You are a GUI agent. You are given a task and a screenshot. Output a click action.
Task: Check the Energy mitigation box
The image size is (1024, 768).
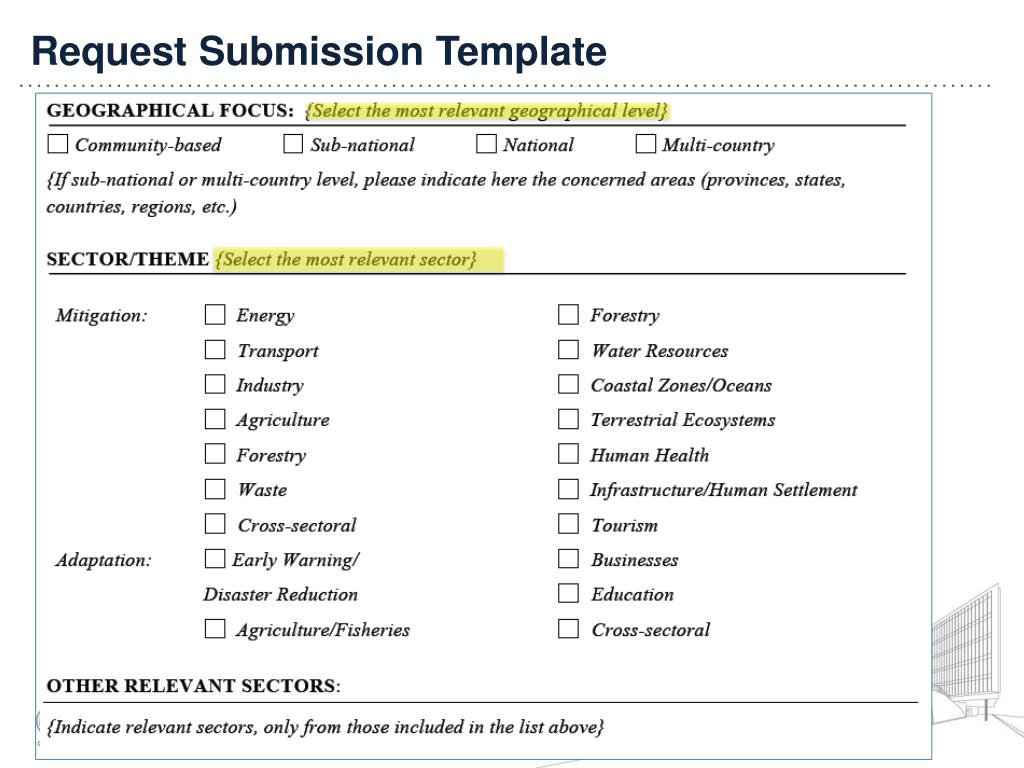(x=215, y=314)
